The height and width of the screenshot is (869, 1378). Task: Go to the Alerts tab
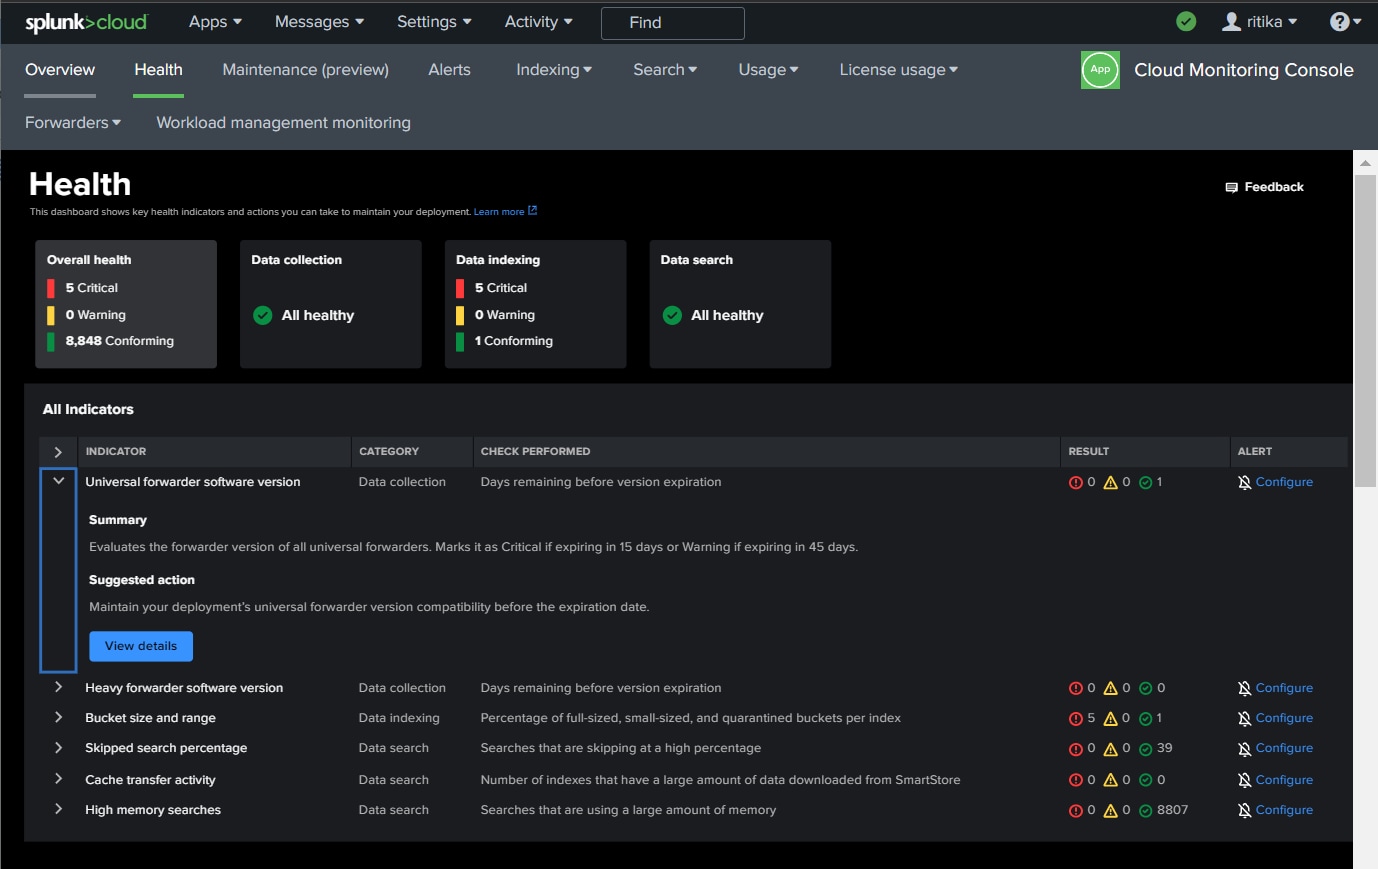(x=449, y=70)
